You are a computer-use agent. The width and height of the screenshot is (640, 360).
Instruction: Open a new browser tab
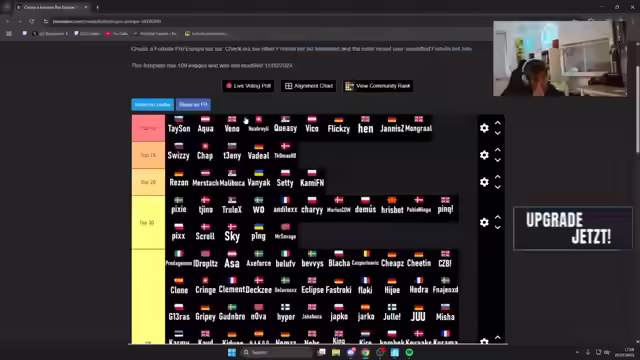97,7
